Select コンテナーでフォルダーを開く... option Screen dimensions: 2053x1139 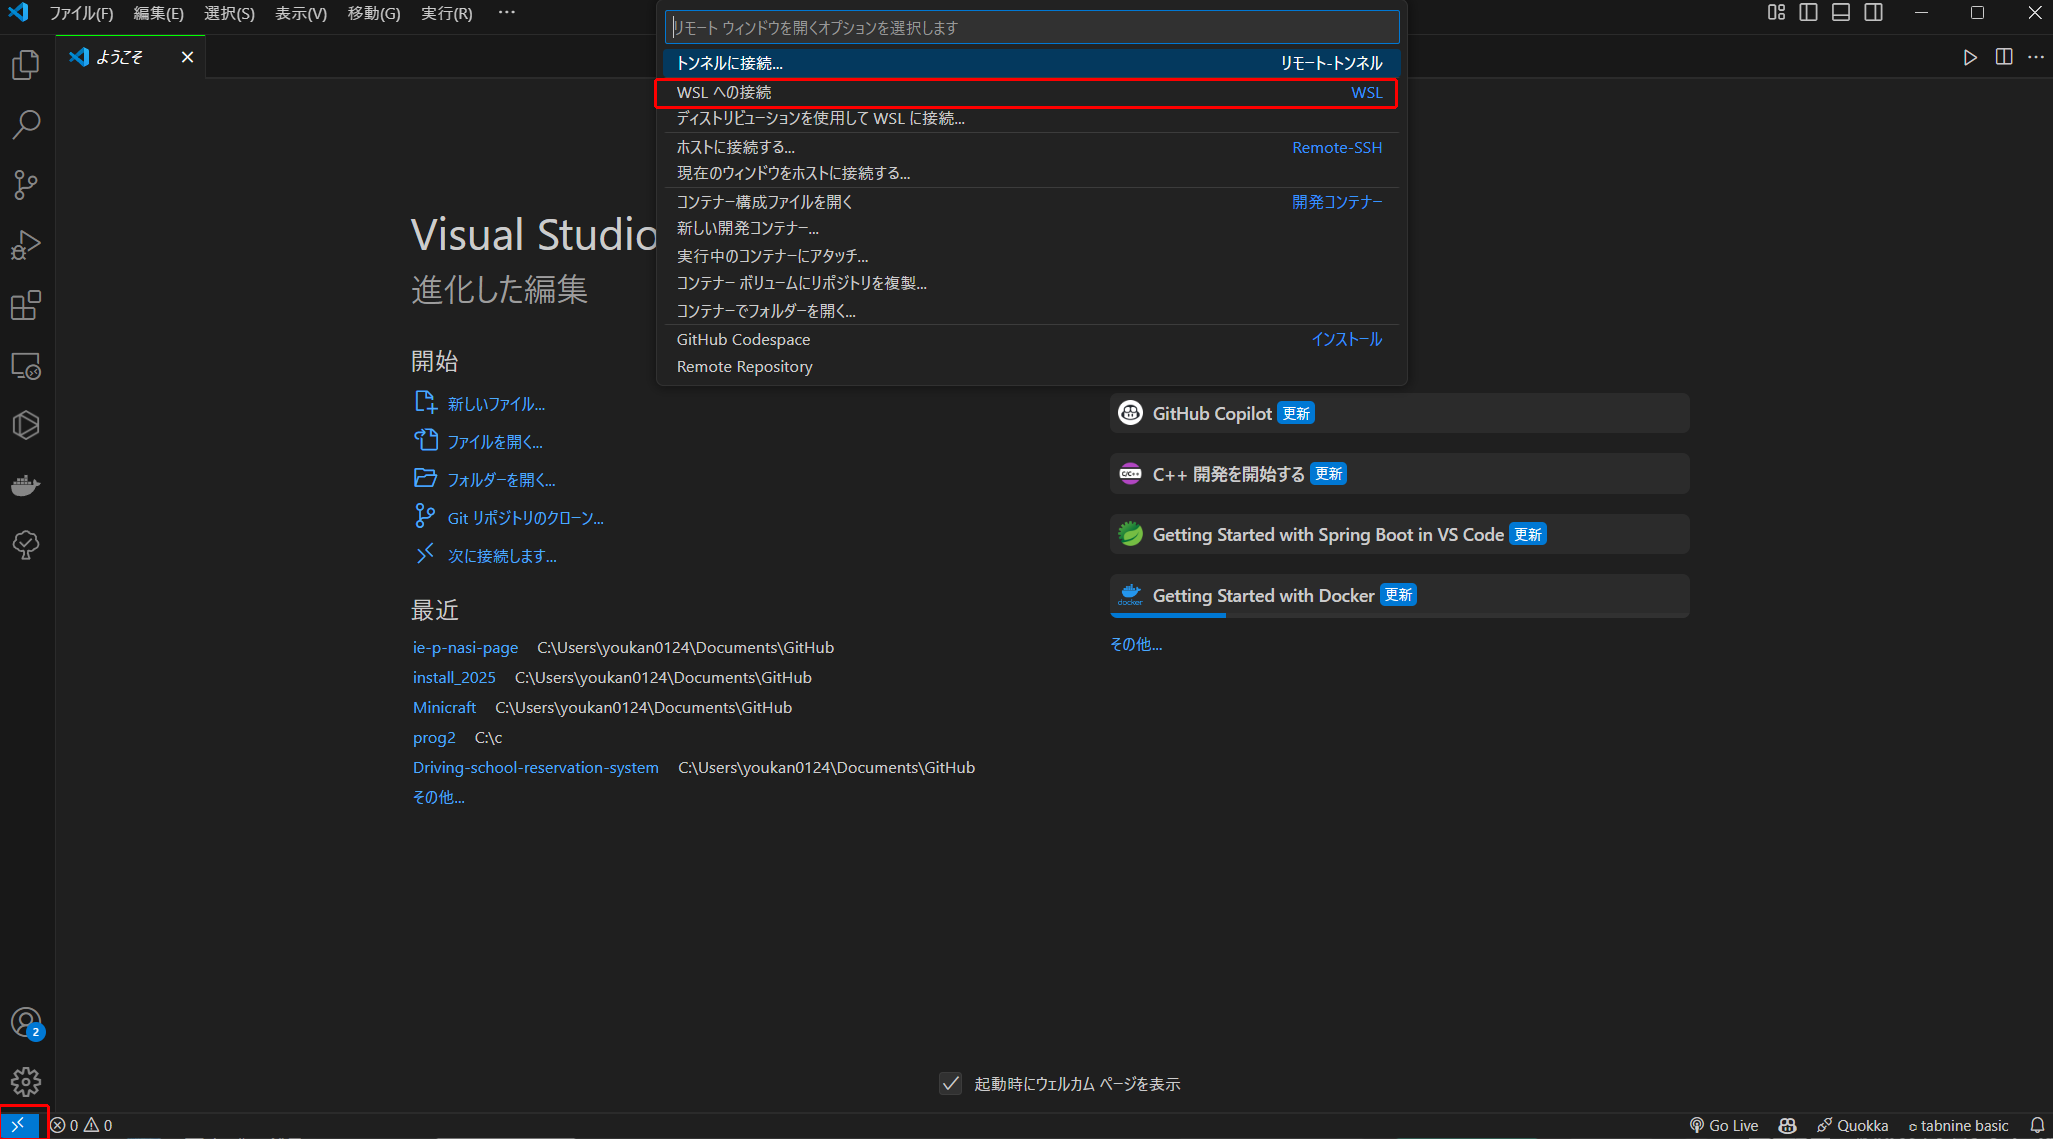1031,311
